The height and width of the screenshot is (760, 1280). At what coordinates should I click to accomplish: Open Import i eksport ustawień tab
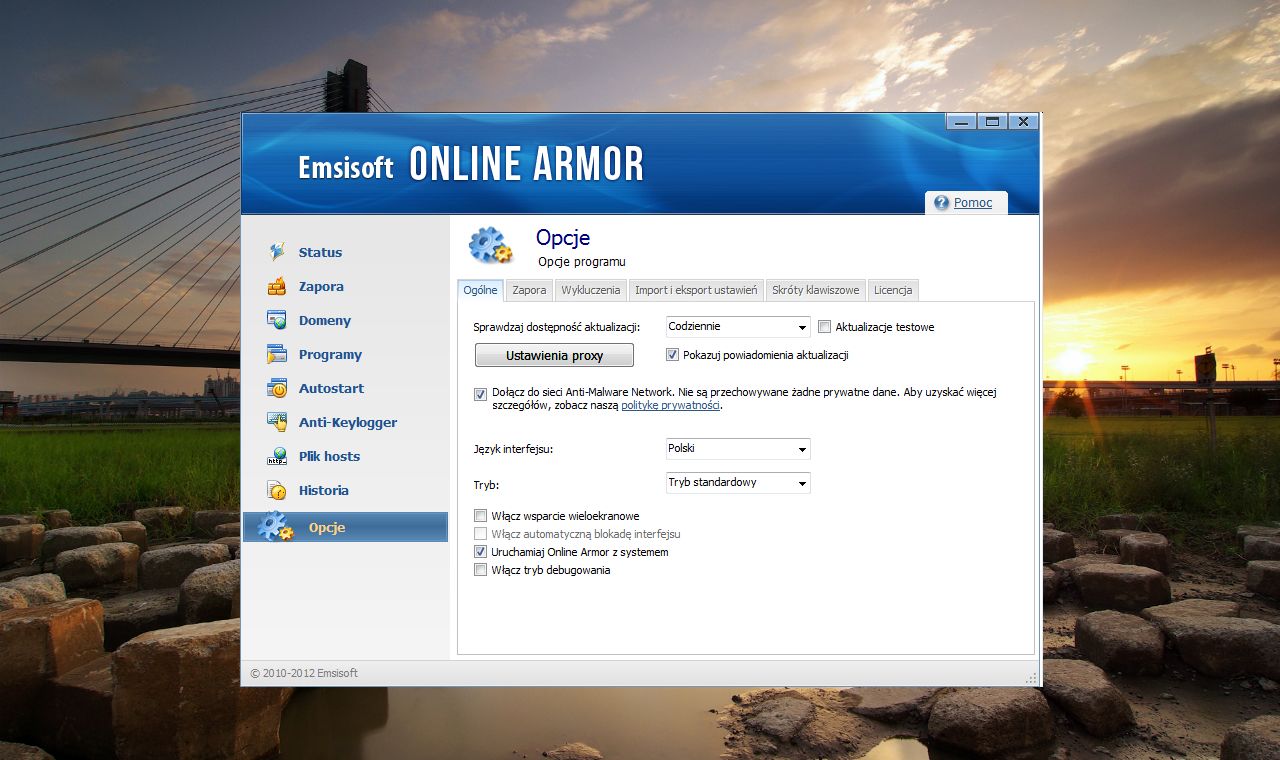point(696,290)
